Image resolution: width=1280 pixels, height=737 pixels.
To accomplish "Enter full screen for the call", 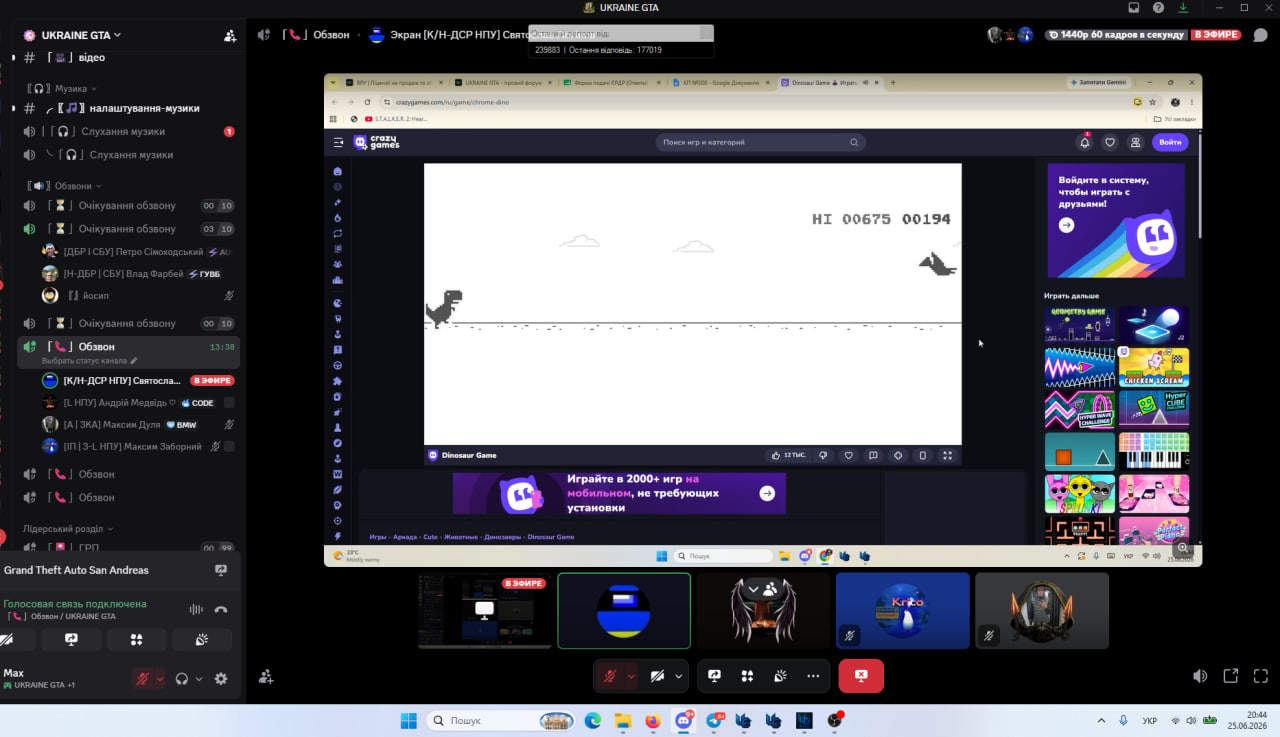I will click(x=1261, y=676).
